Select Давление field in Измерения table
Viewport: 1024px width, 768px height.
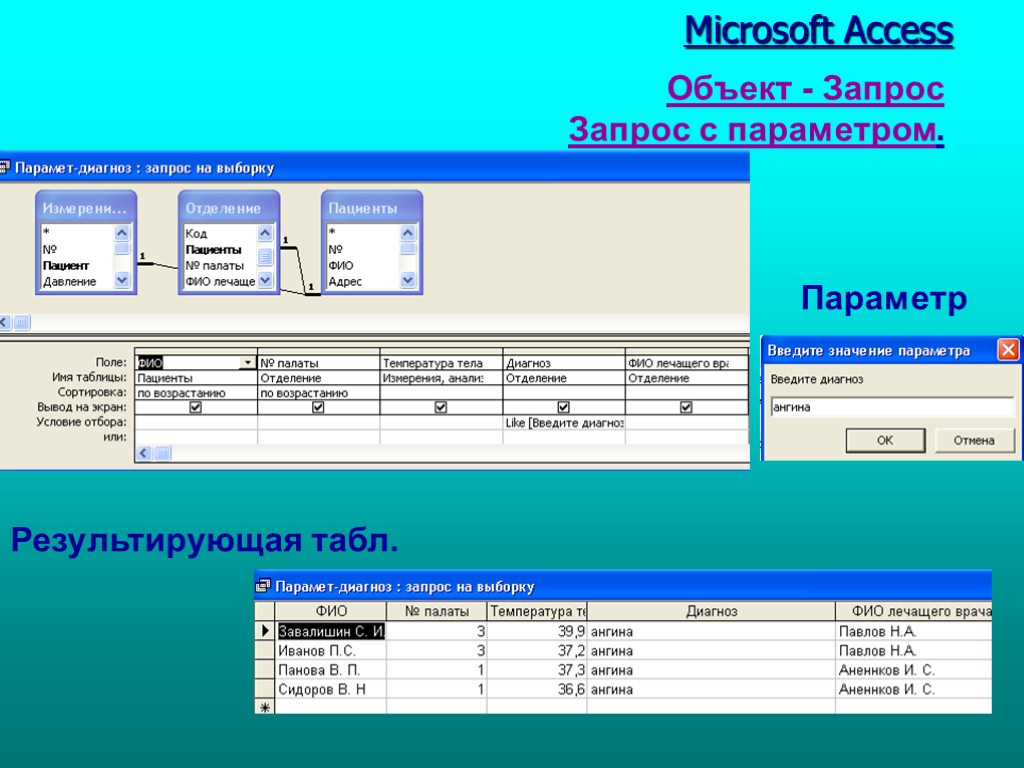coord(69,281)
